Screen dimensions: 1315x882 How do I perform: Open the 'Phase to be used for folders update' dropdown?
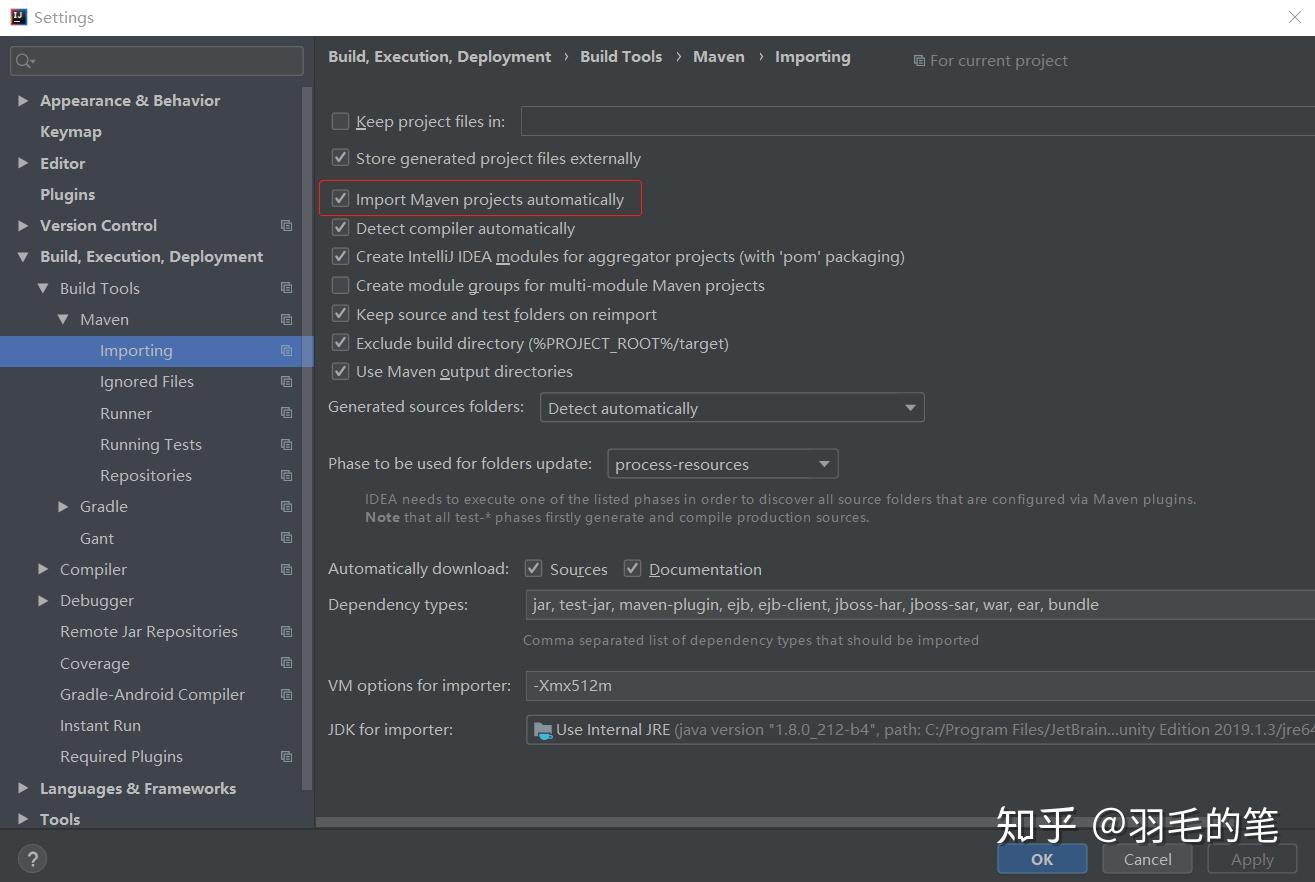(723, 464)
